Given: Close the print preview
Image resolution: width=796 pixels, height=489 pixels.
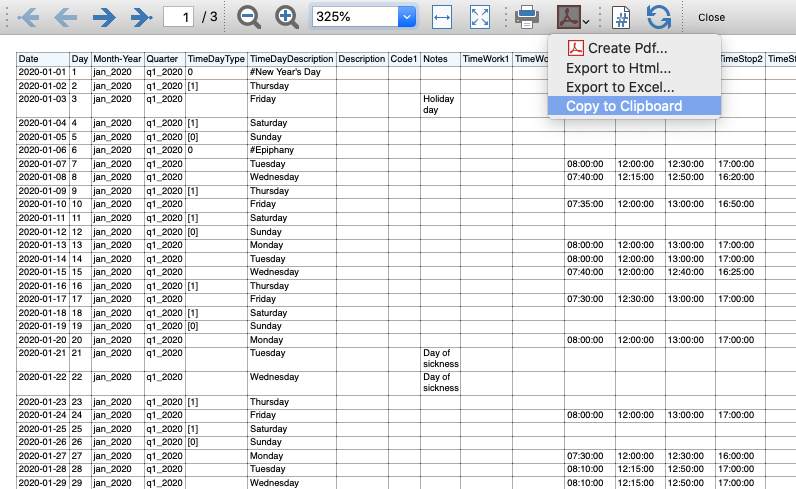Looking at the screenshot, I should pyautogui.click(x=711, y=17).
